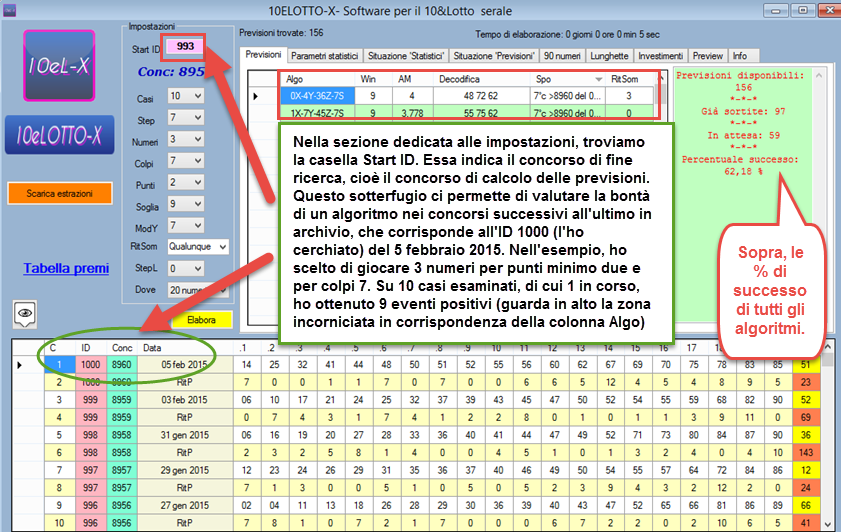
Task: Sort by the Decodifica column header
Action: [481, 79]
